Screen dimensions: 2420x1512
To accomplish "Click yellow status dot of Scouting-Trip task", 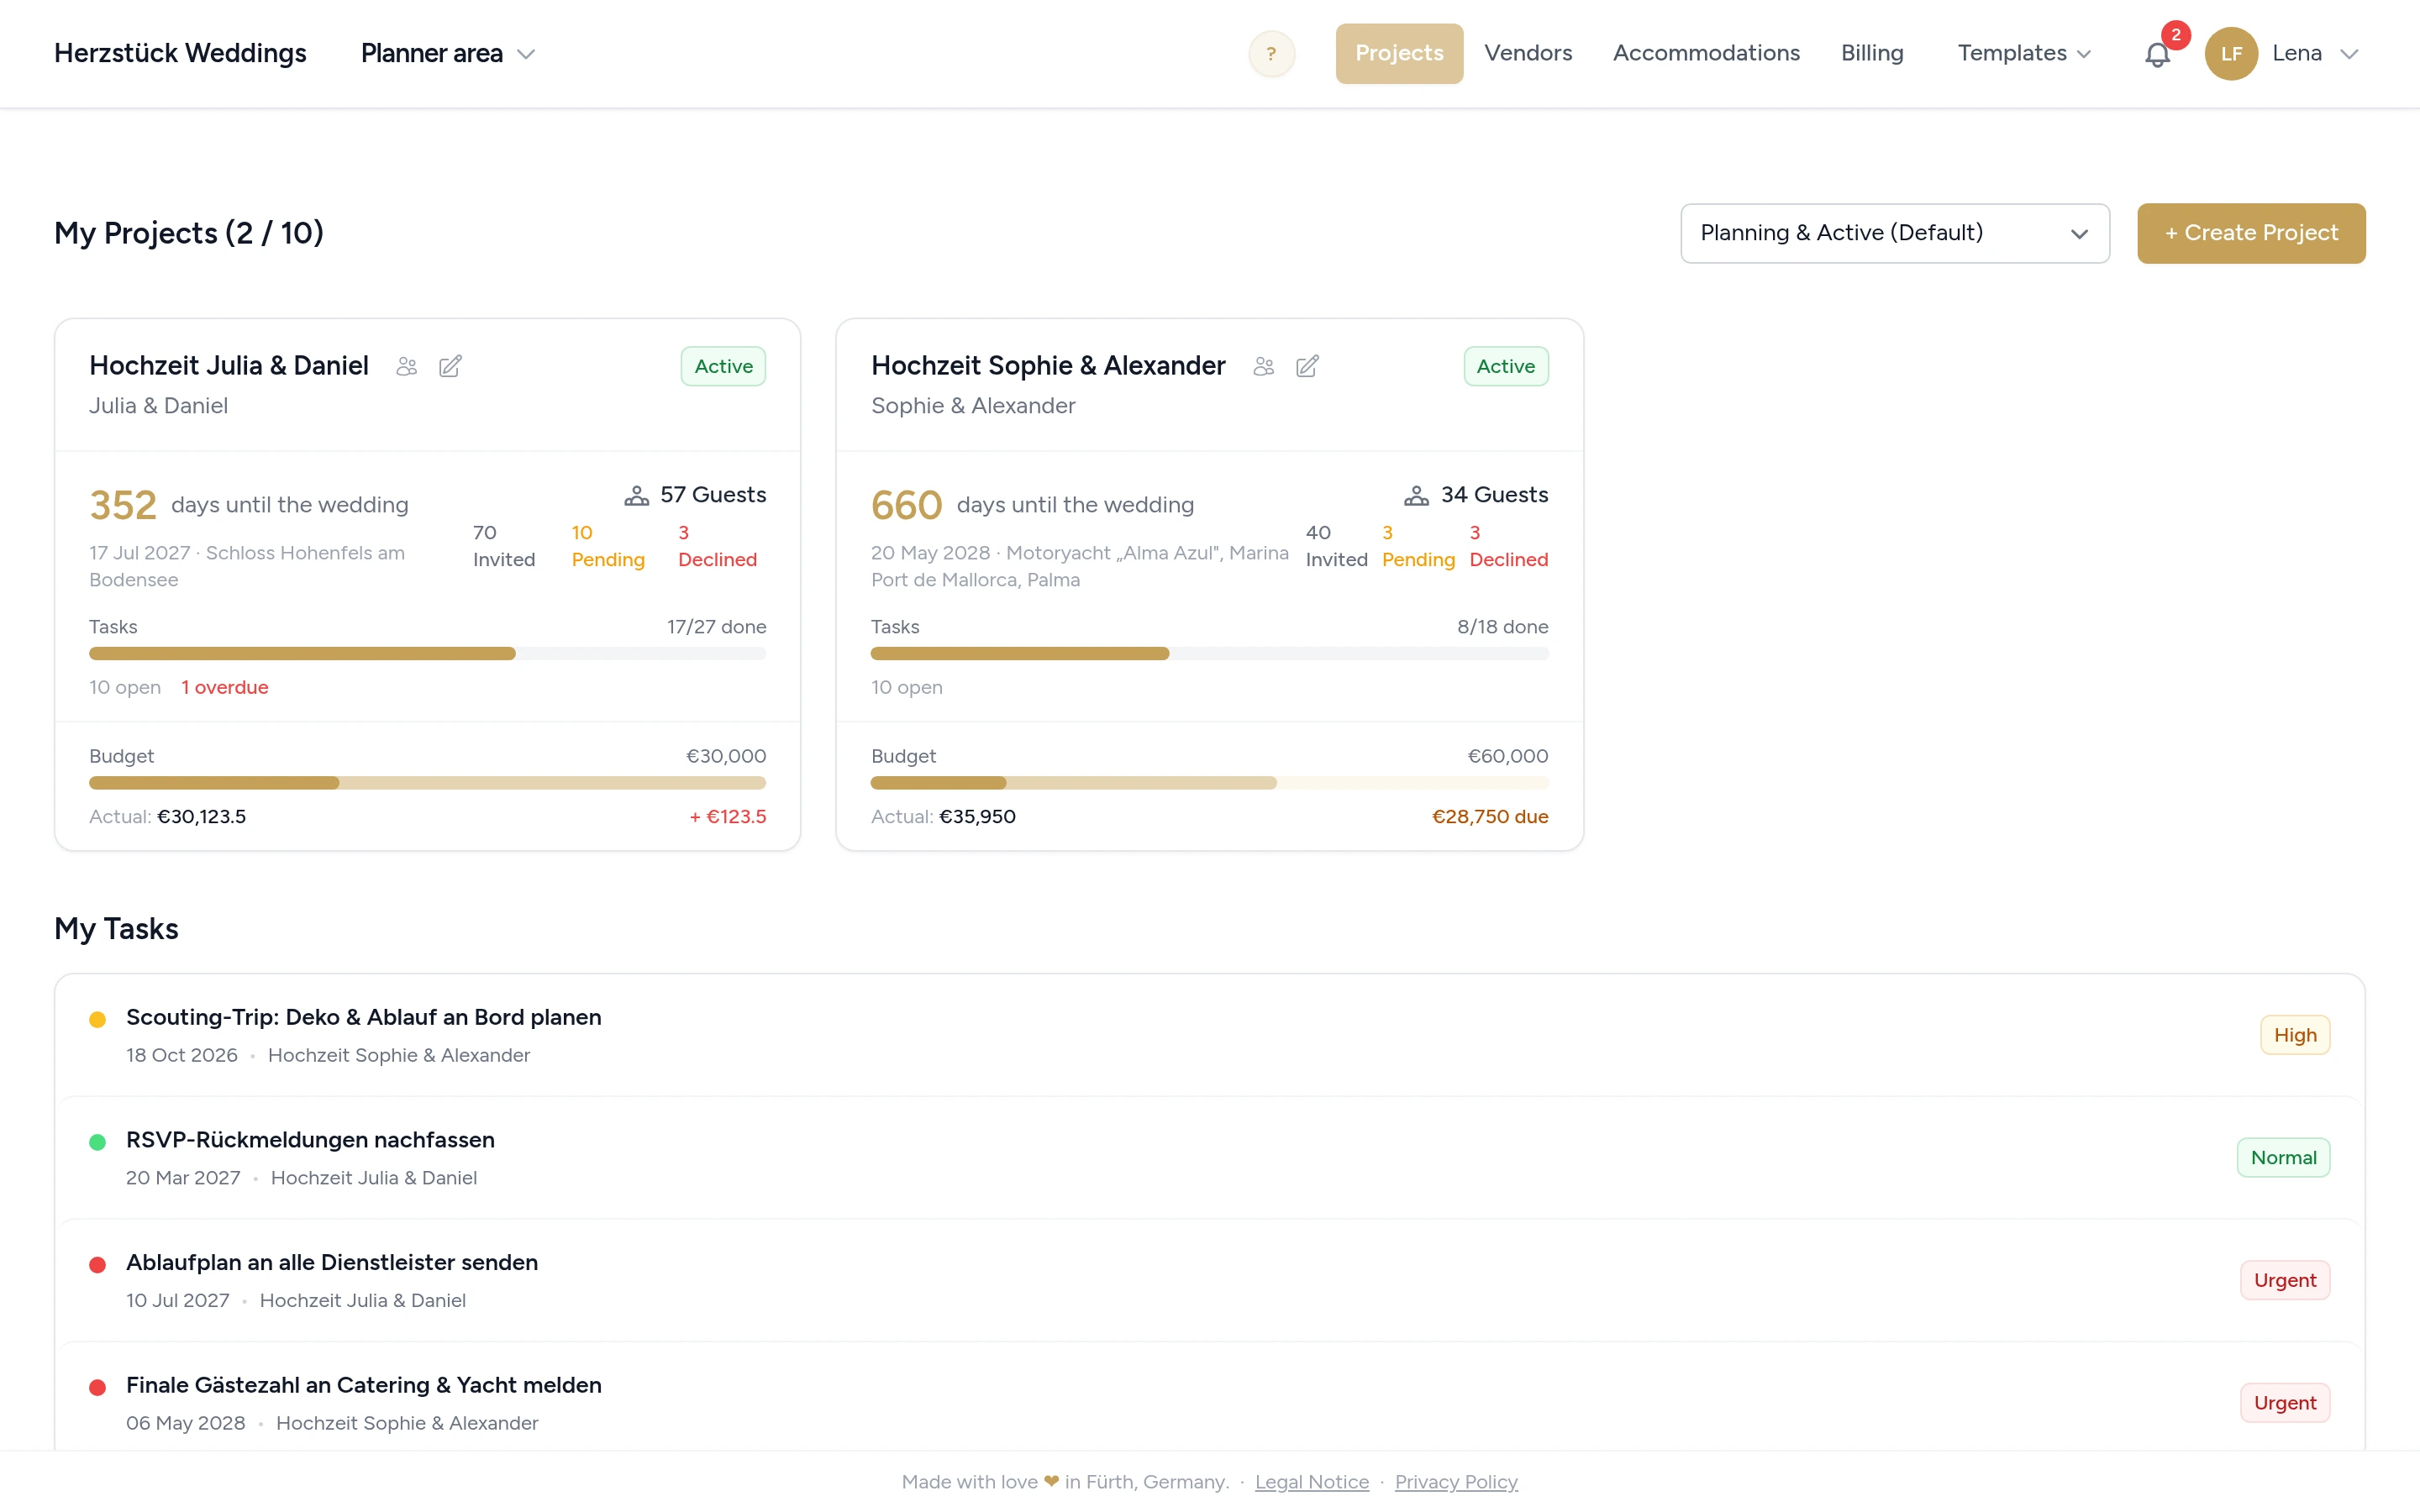I will click(97, 1020).
